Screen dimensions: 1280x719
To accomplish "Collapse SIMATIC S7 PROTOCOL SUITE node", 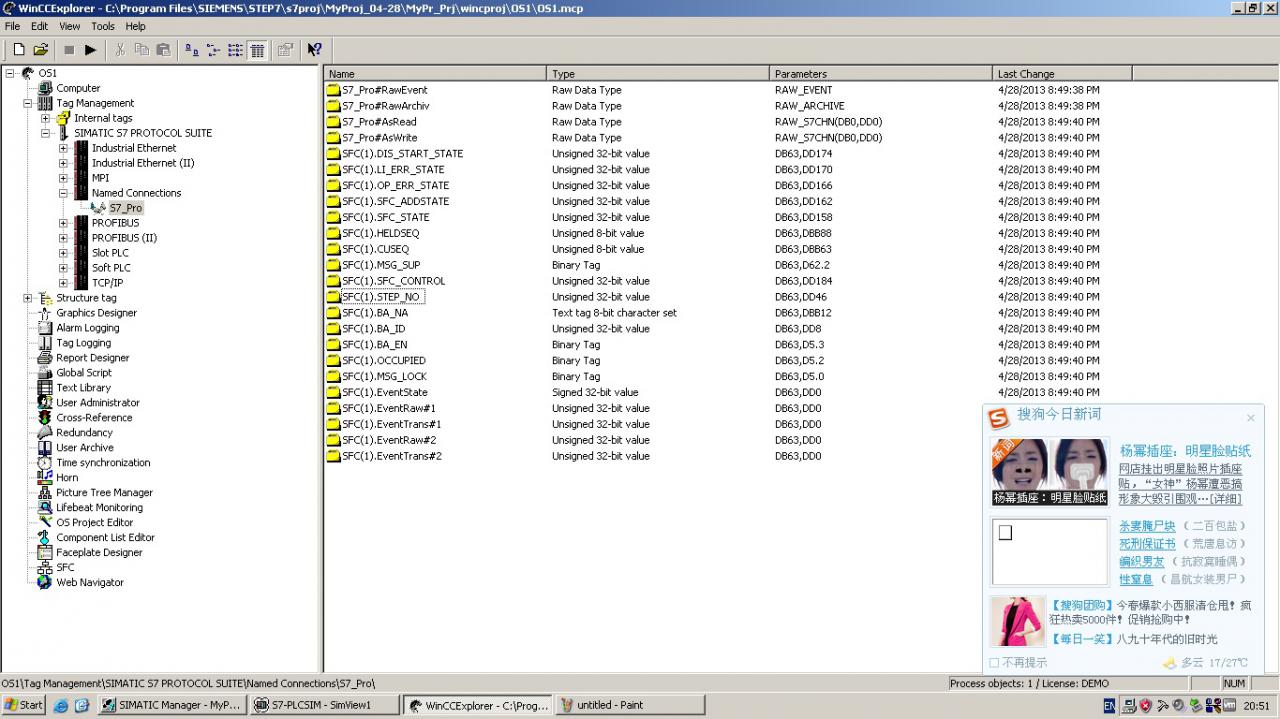I will 46,133.
